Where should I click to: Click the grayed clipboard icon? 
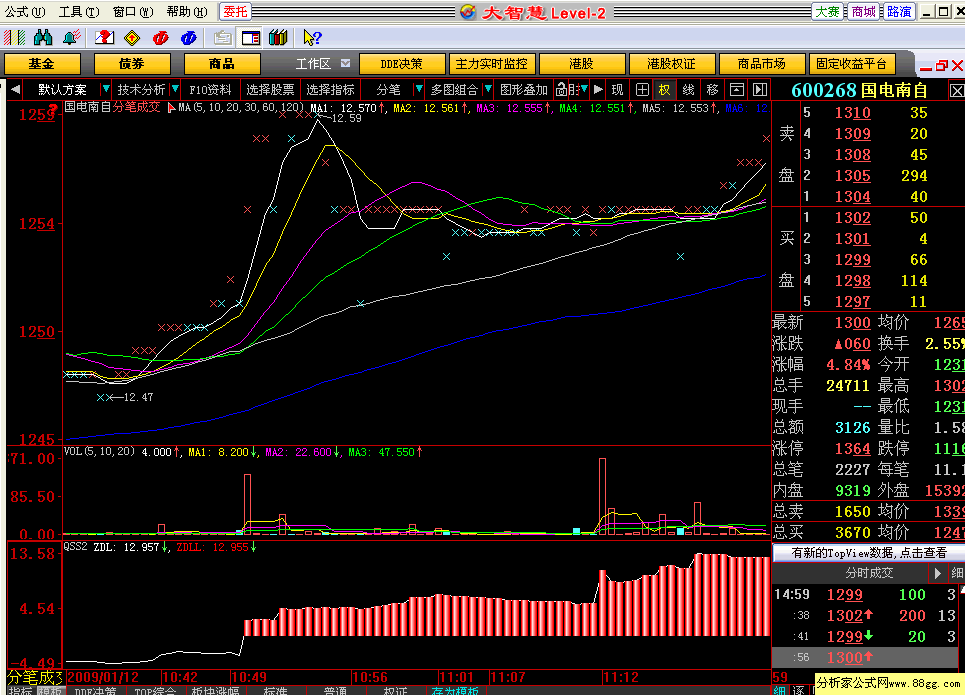(222, 38)
